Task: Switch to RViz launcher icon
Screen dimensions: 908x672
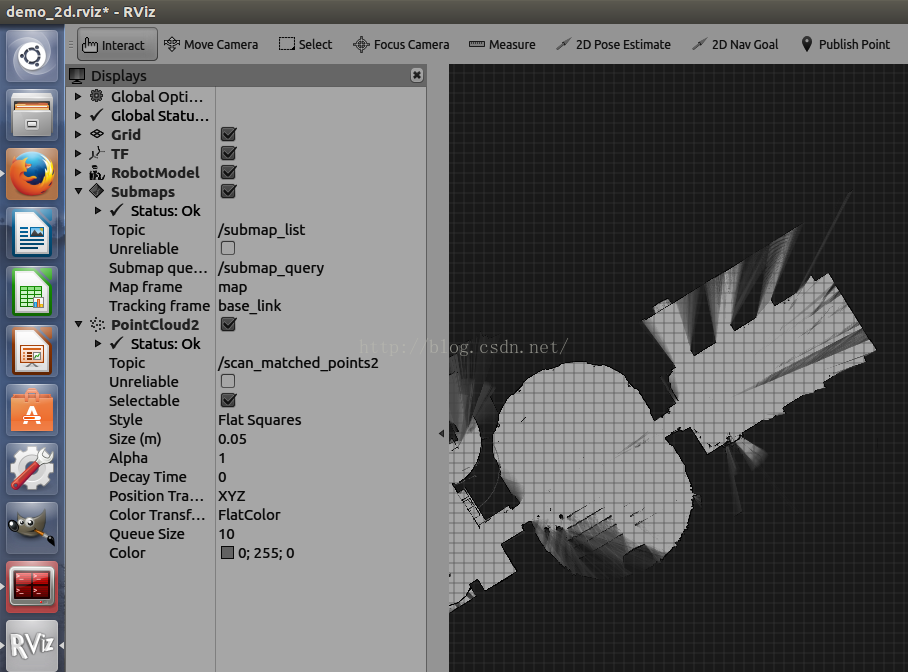Action: [x=32, y=645]
